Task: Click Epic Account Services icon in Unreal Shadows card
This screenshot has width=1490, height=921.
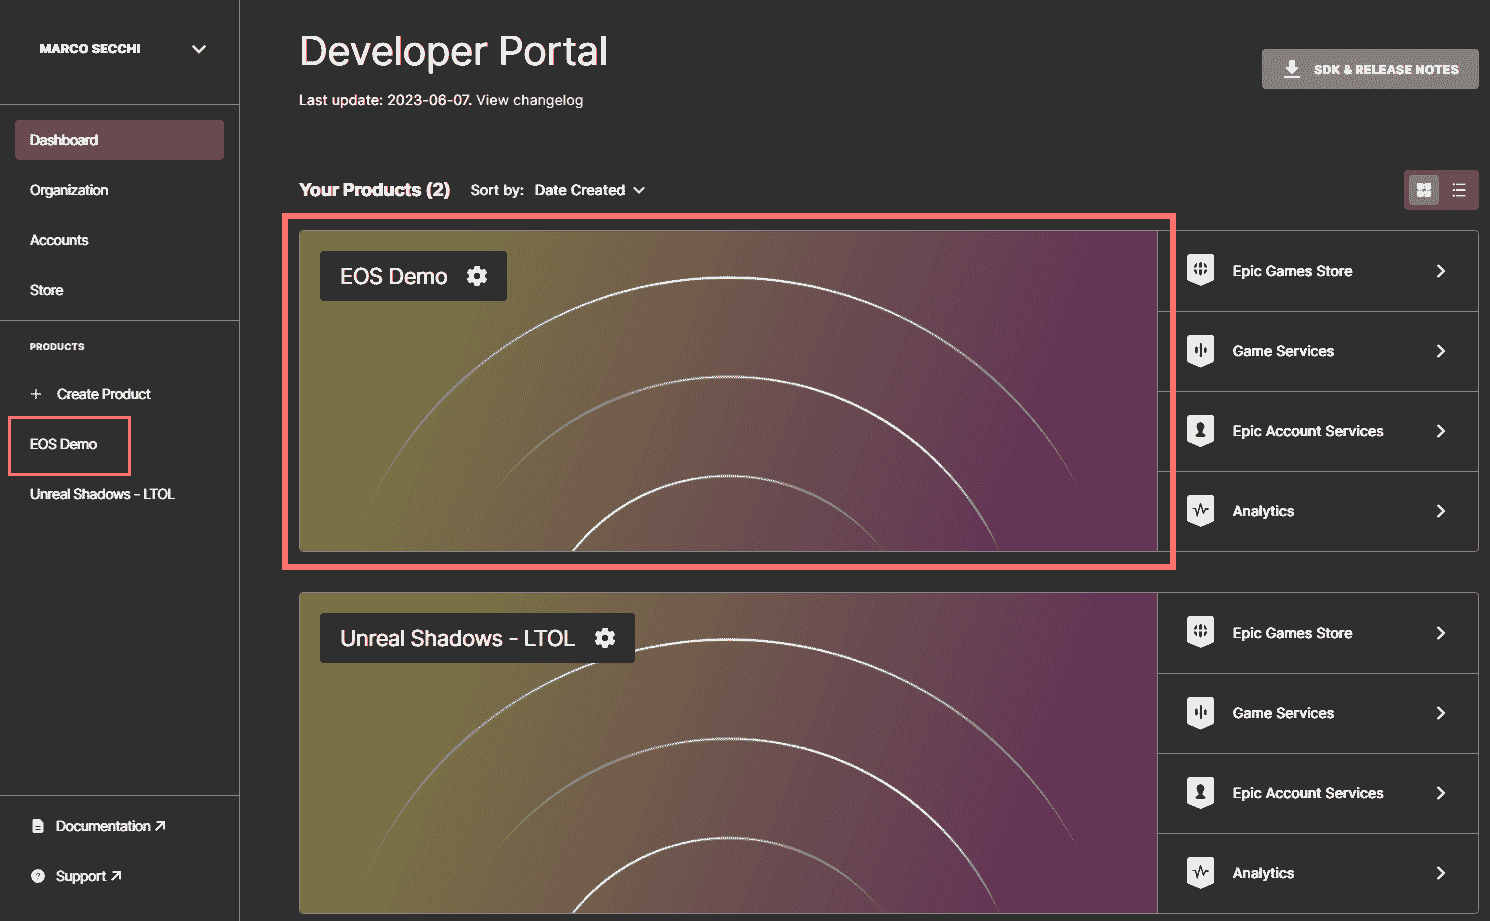Action: tap(1200, 792)
